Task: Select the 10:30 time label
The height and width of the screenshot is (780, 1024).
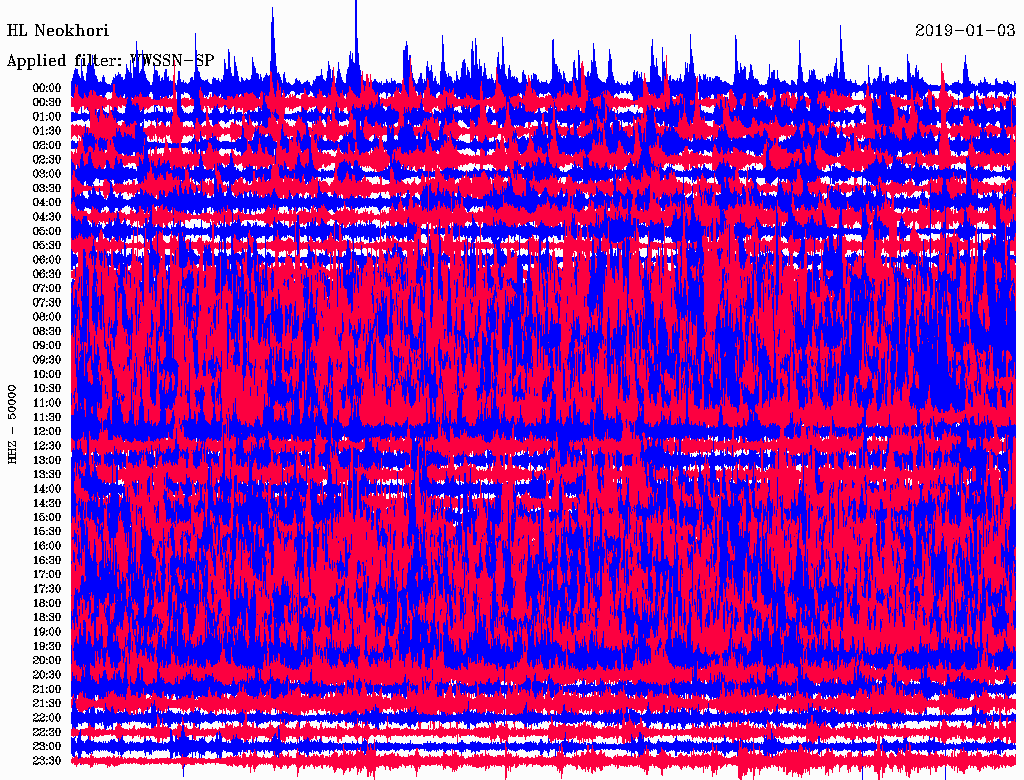Action: [x=46, y=389]
